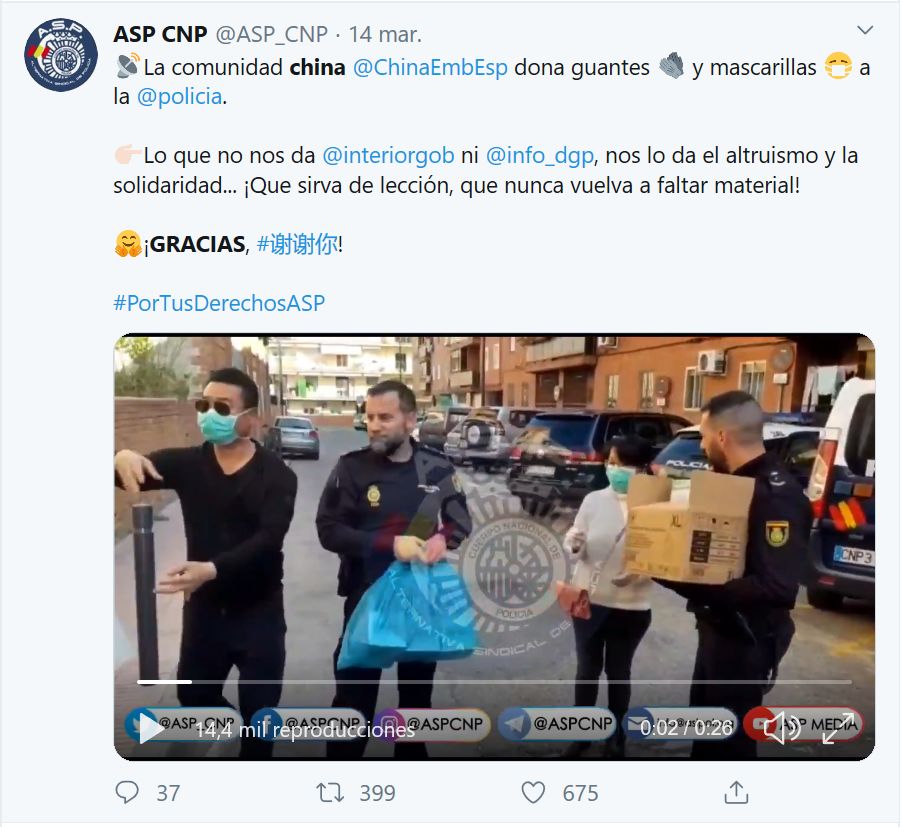Open the share tweet icon
Image resolution: width=903 pixels, height=827 pixels.
click(x=736, y=792)
